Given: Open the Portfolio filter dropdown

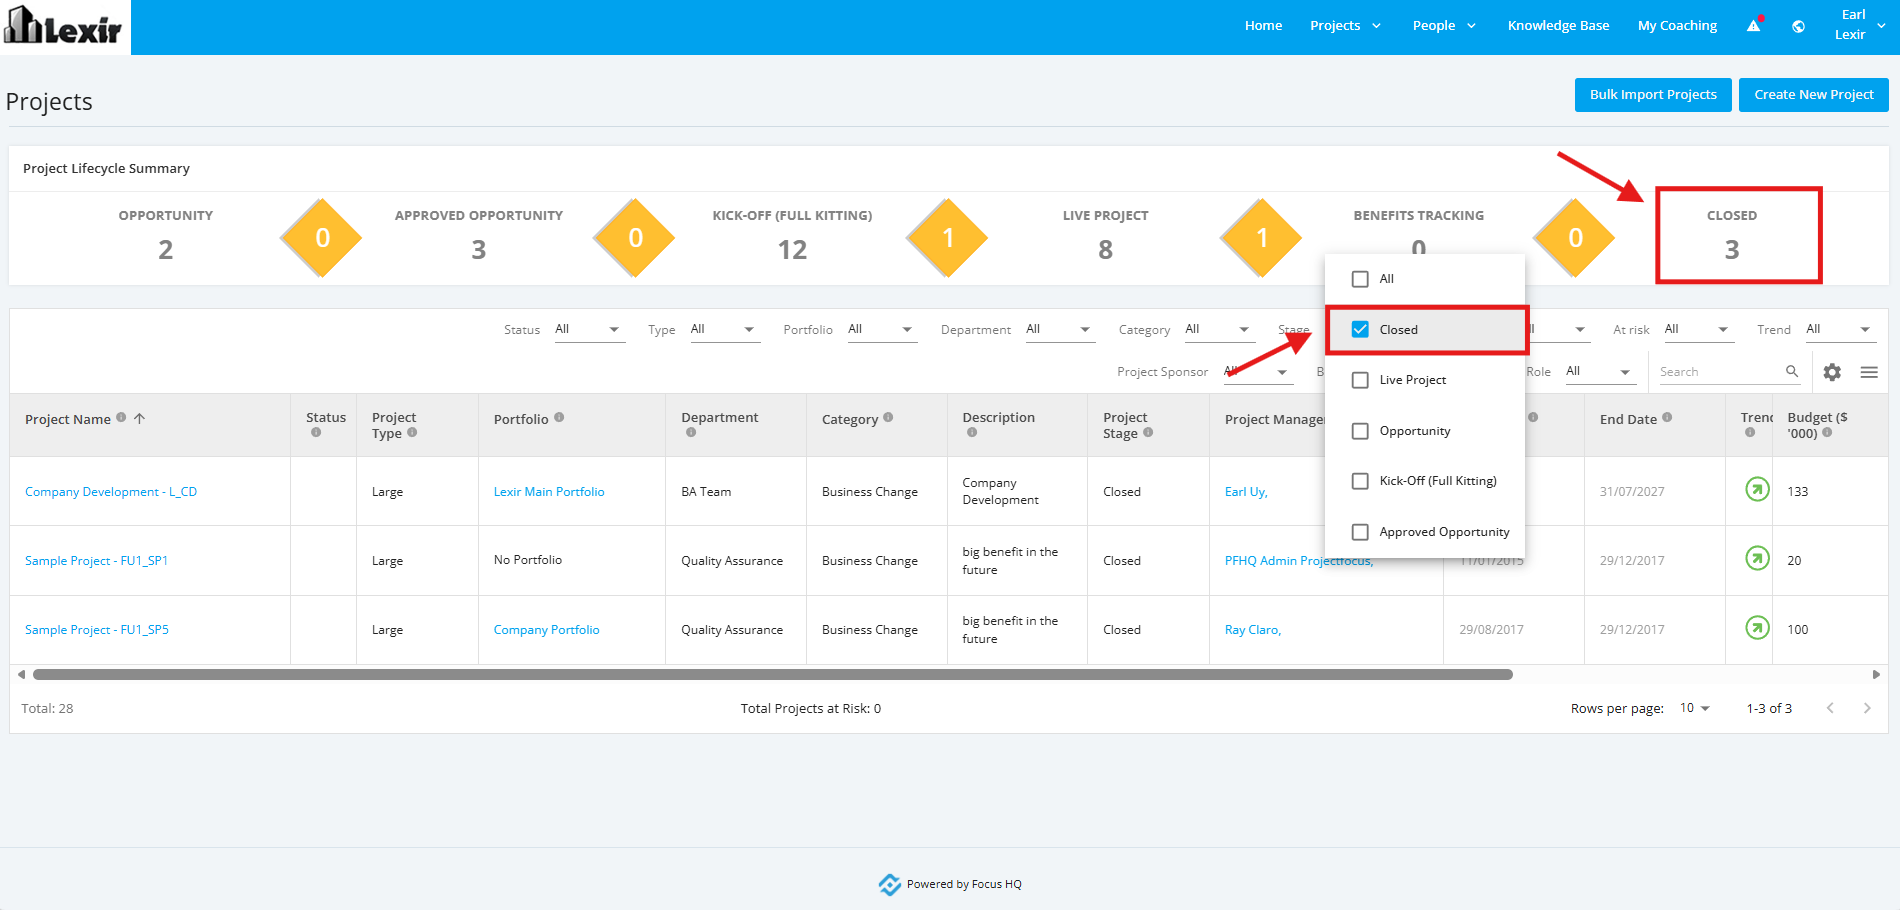Looking at the screenshot, I should point(882,329).
